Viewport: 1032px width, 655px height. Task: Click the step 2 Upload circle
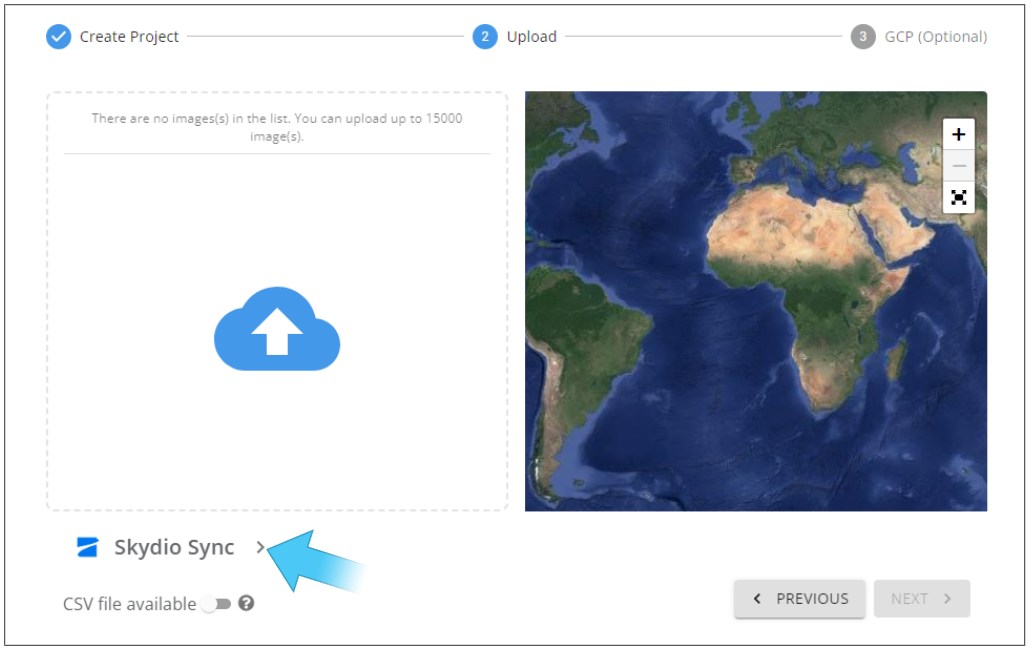point(485,37)
